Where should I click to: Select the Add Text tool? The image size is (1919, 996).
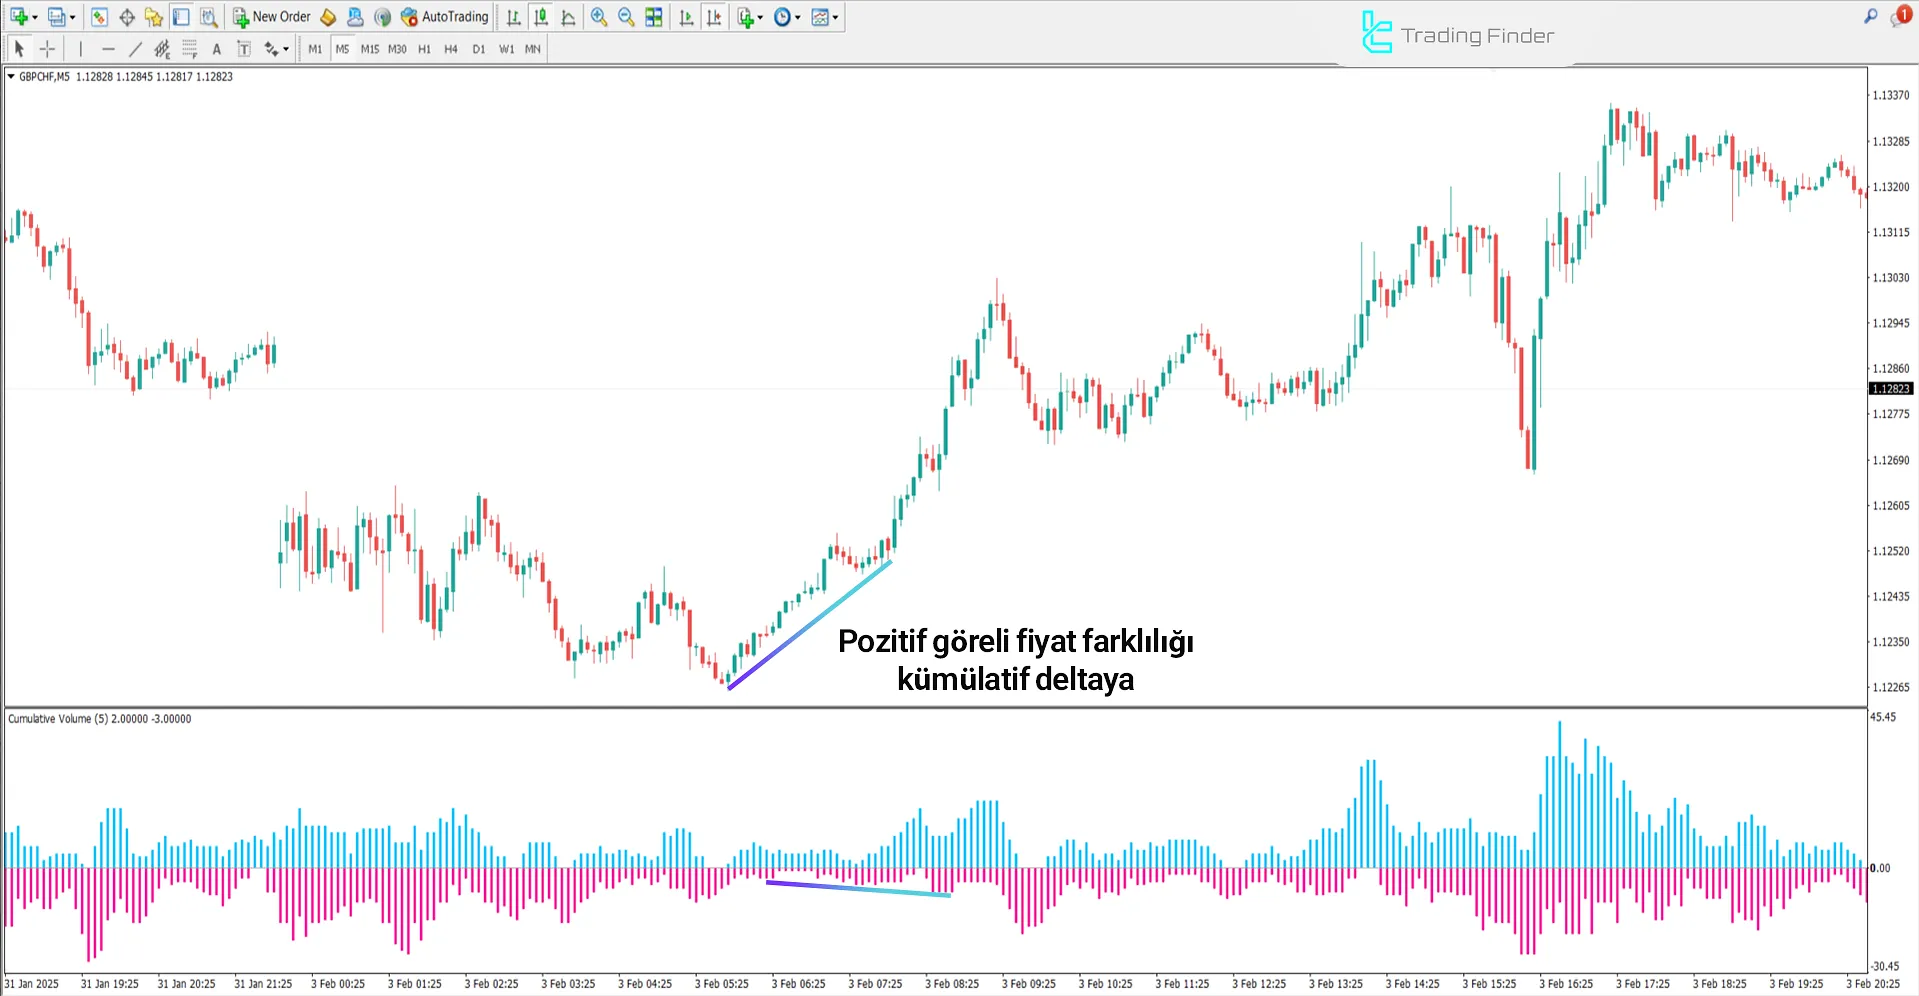tap(216, 48)
